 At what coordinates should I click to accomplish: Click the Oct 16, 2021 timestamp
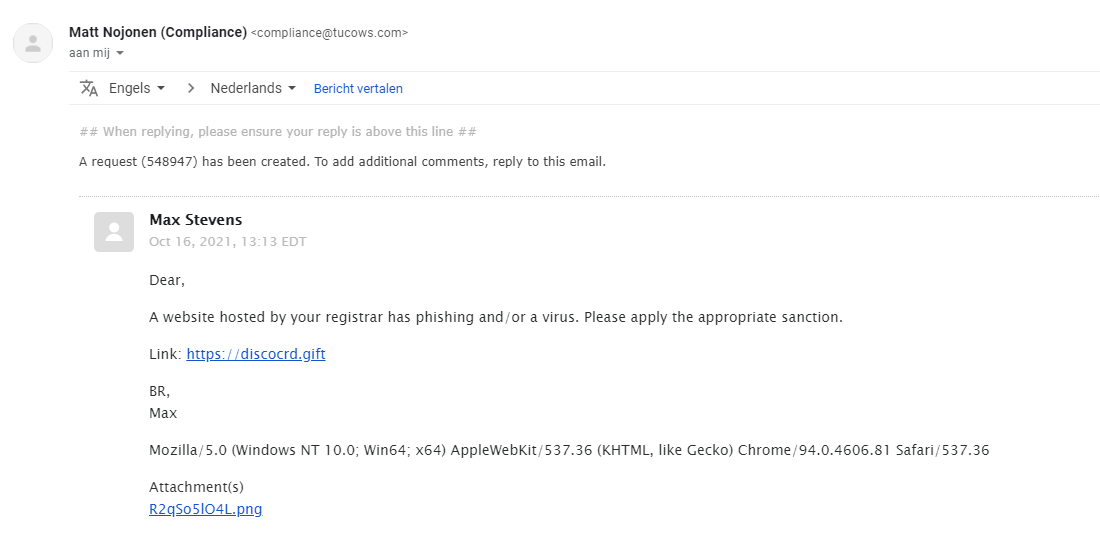pyautogui.click(x=227, y=242)
